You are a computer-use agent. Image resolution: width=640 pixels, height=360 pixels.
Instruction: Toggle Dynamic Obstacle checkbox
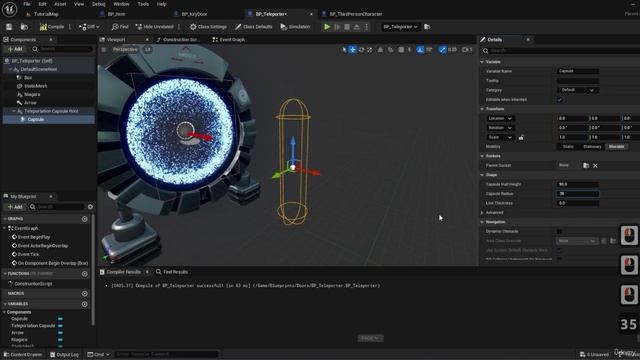pos(560,231)
